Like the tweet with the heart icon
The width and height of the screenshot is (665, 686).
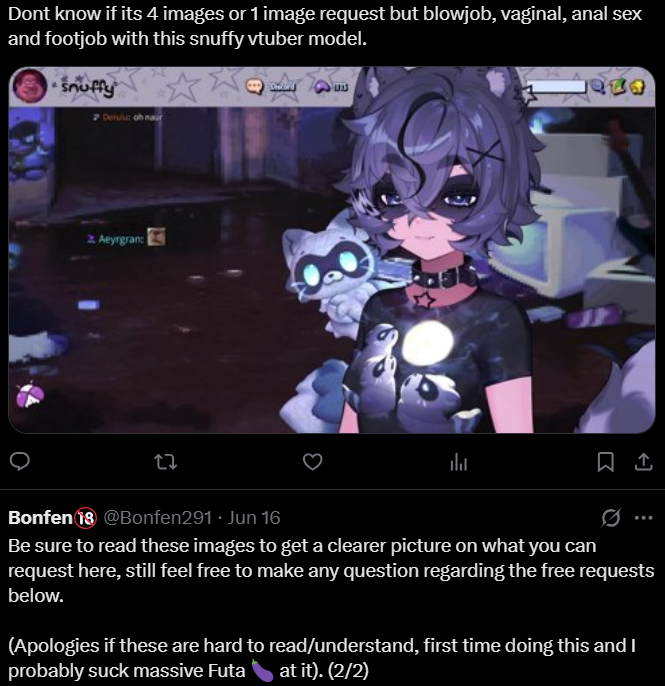pos(313,462)
